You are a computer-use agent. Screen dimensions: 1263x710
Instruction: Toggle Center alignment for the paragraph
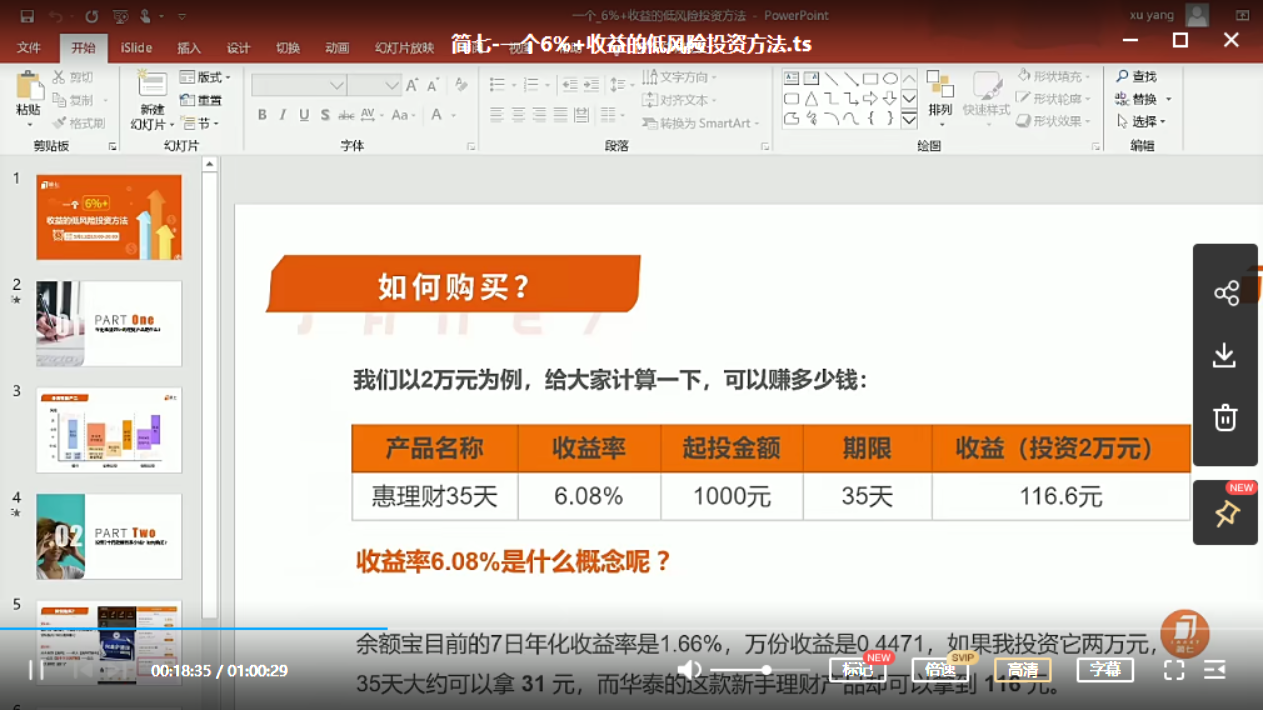tap(518, 116)
